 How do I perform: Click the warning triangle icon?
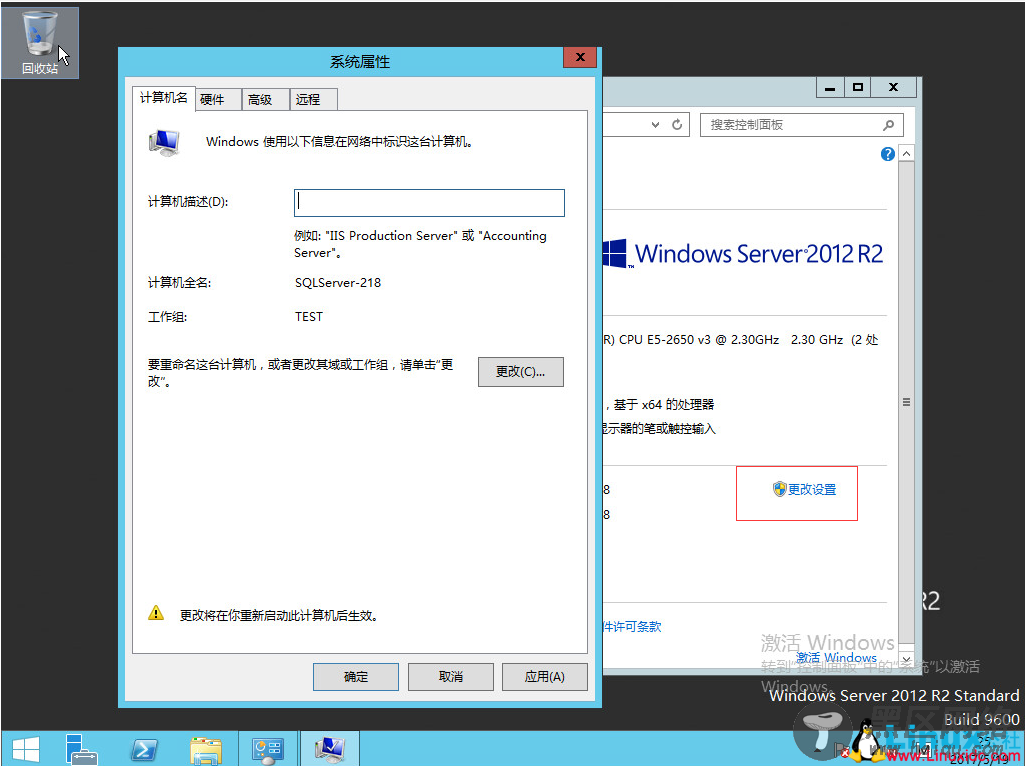(156, 613)
